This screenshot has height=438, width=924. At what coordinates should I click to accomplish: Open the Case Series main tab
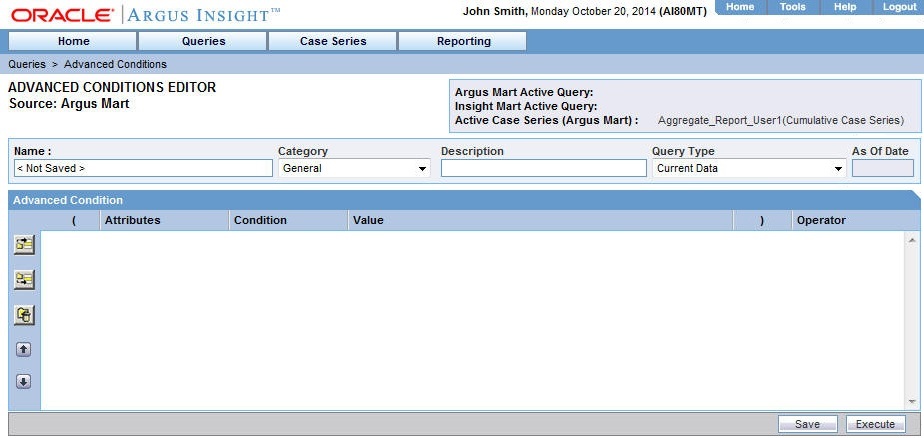pos(333,41)
